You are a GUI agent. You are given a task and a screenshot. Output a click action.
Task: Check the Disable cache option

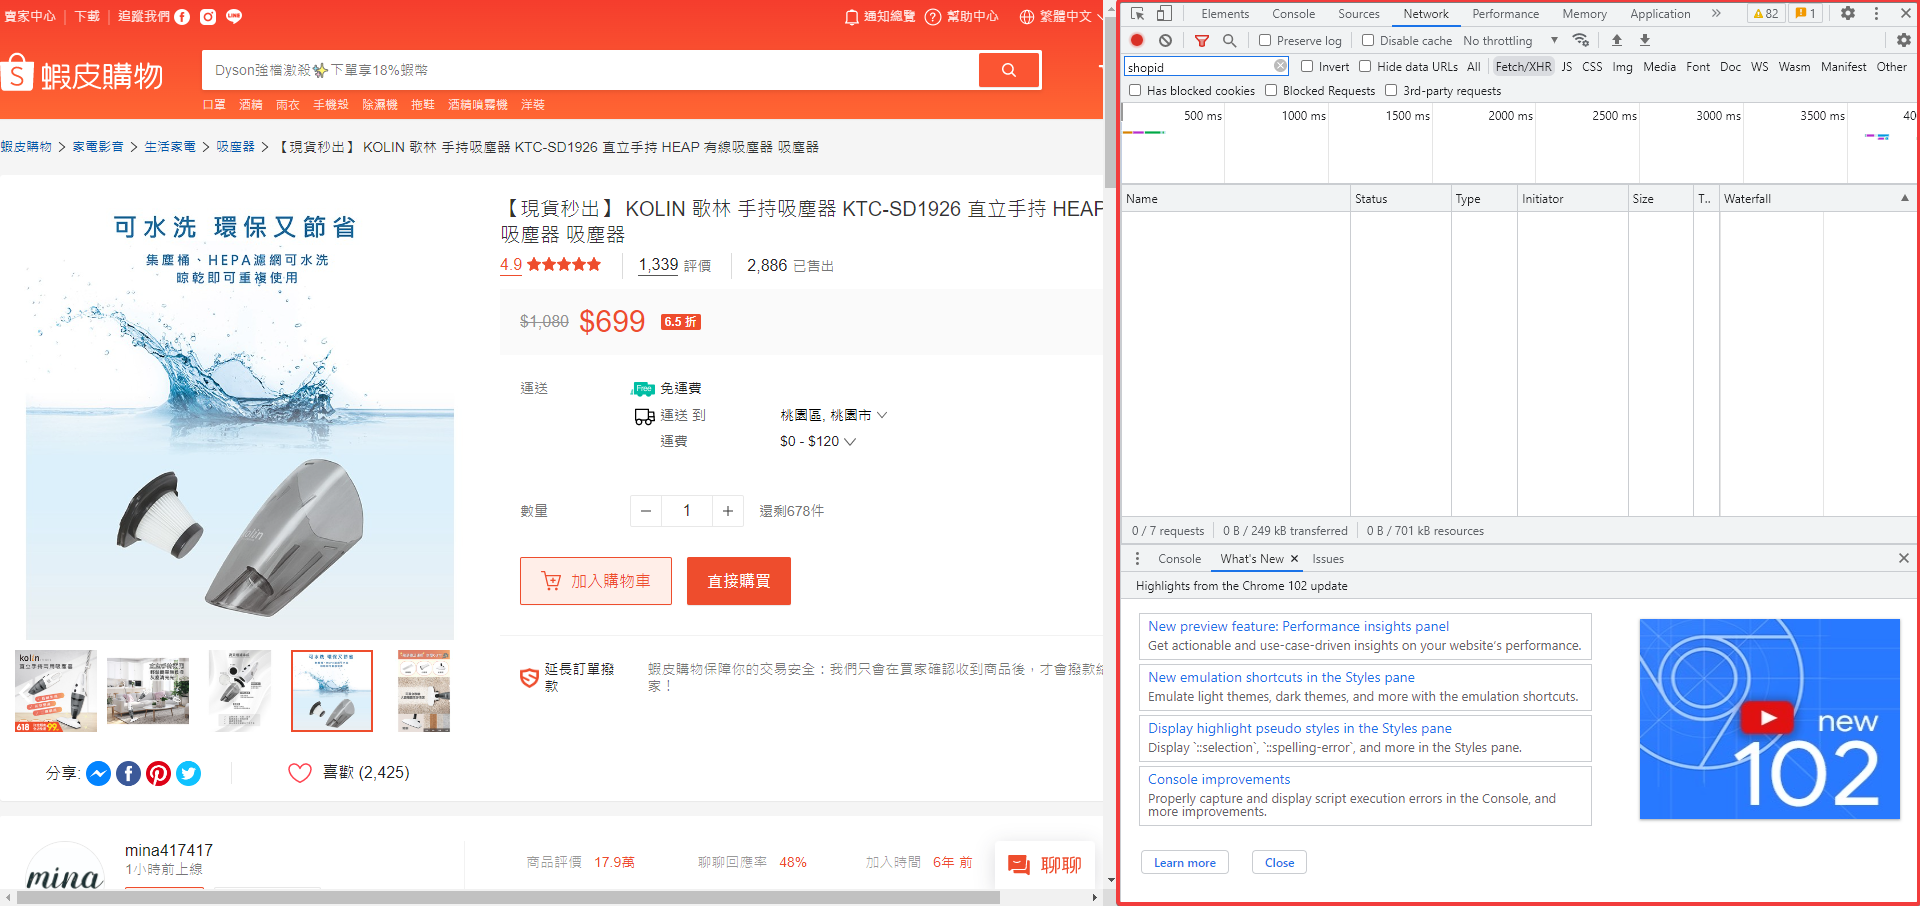coord(1368,41)
